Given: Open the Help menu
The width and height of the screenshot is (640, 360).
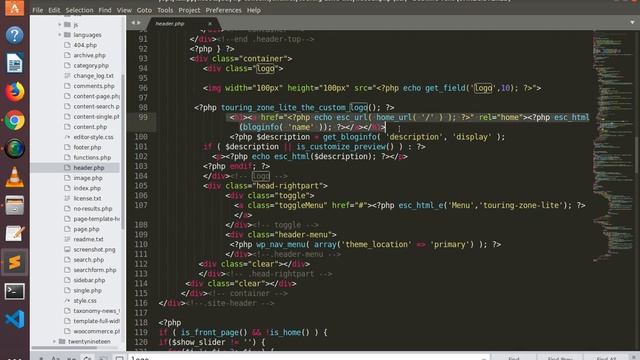Looking at the screenshot, I should tap(253, 10).
